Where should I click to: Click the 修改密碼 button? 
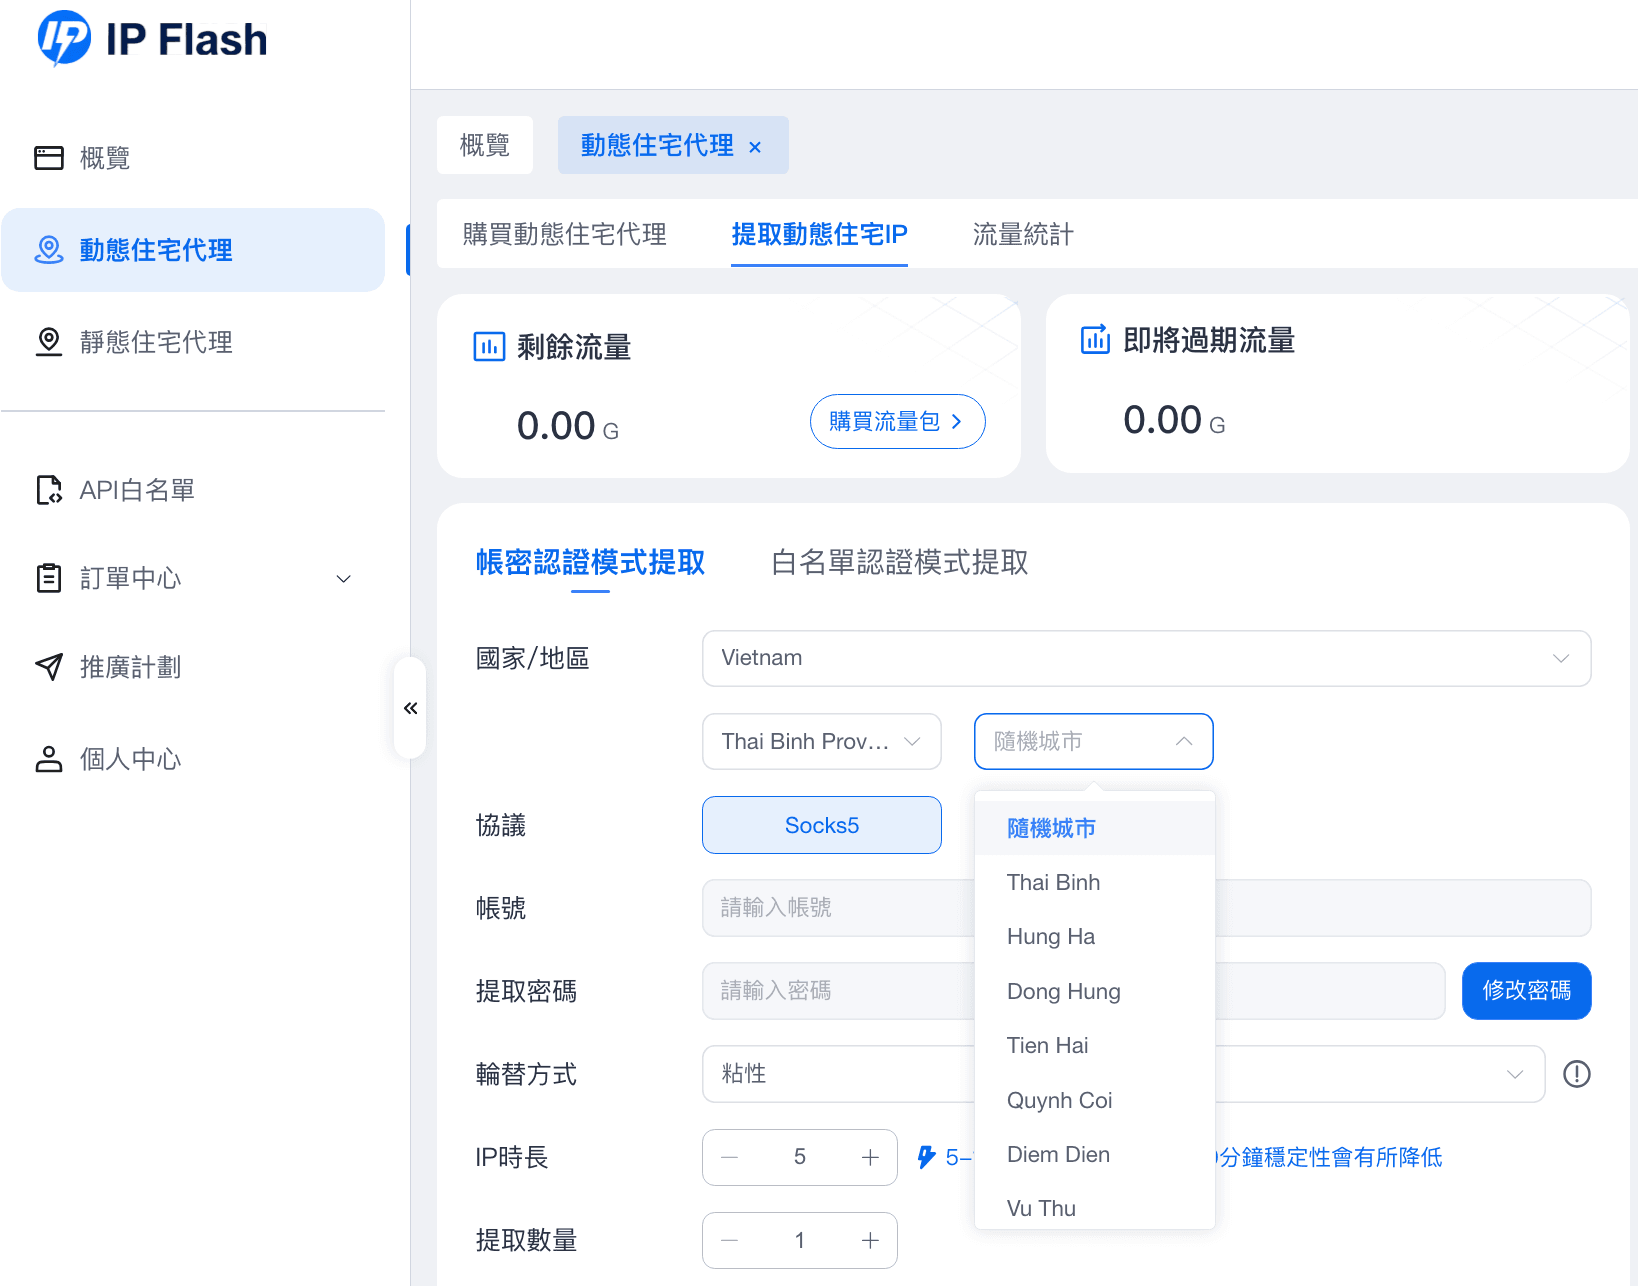pyautogui.click(x=1525, y=991)
